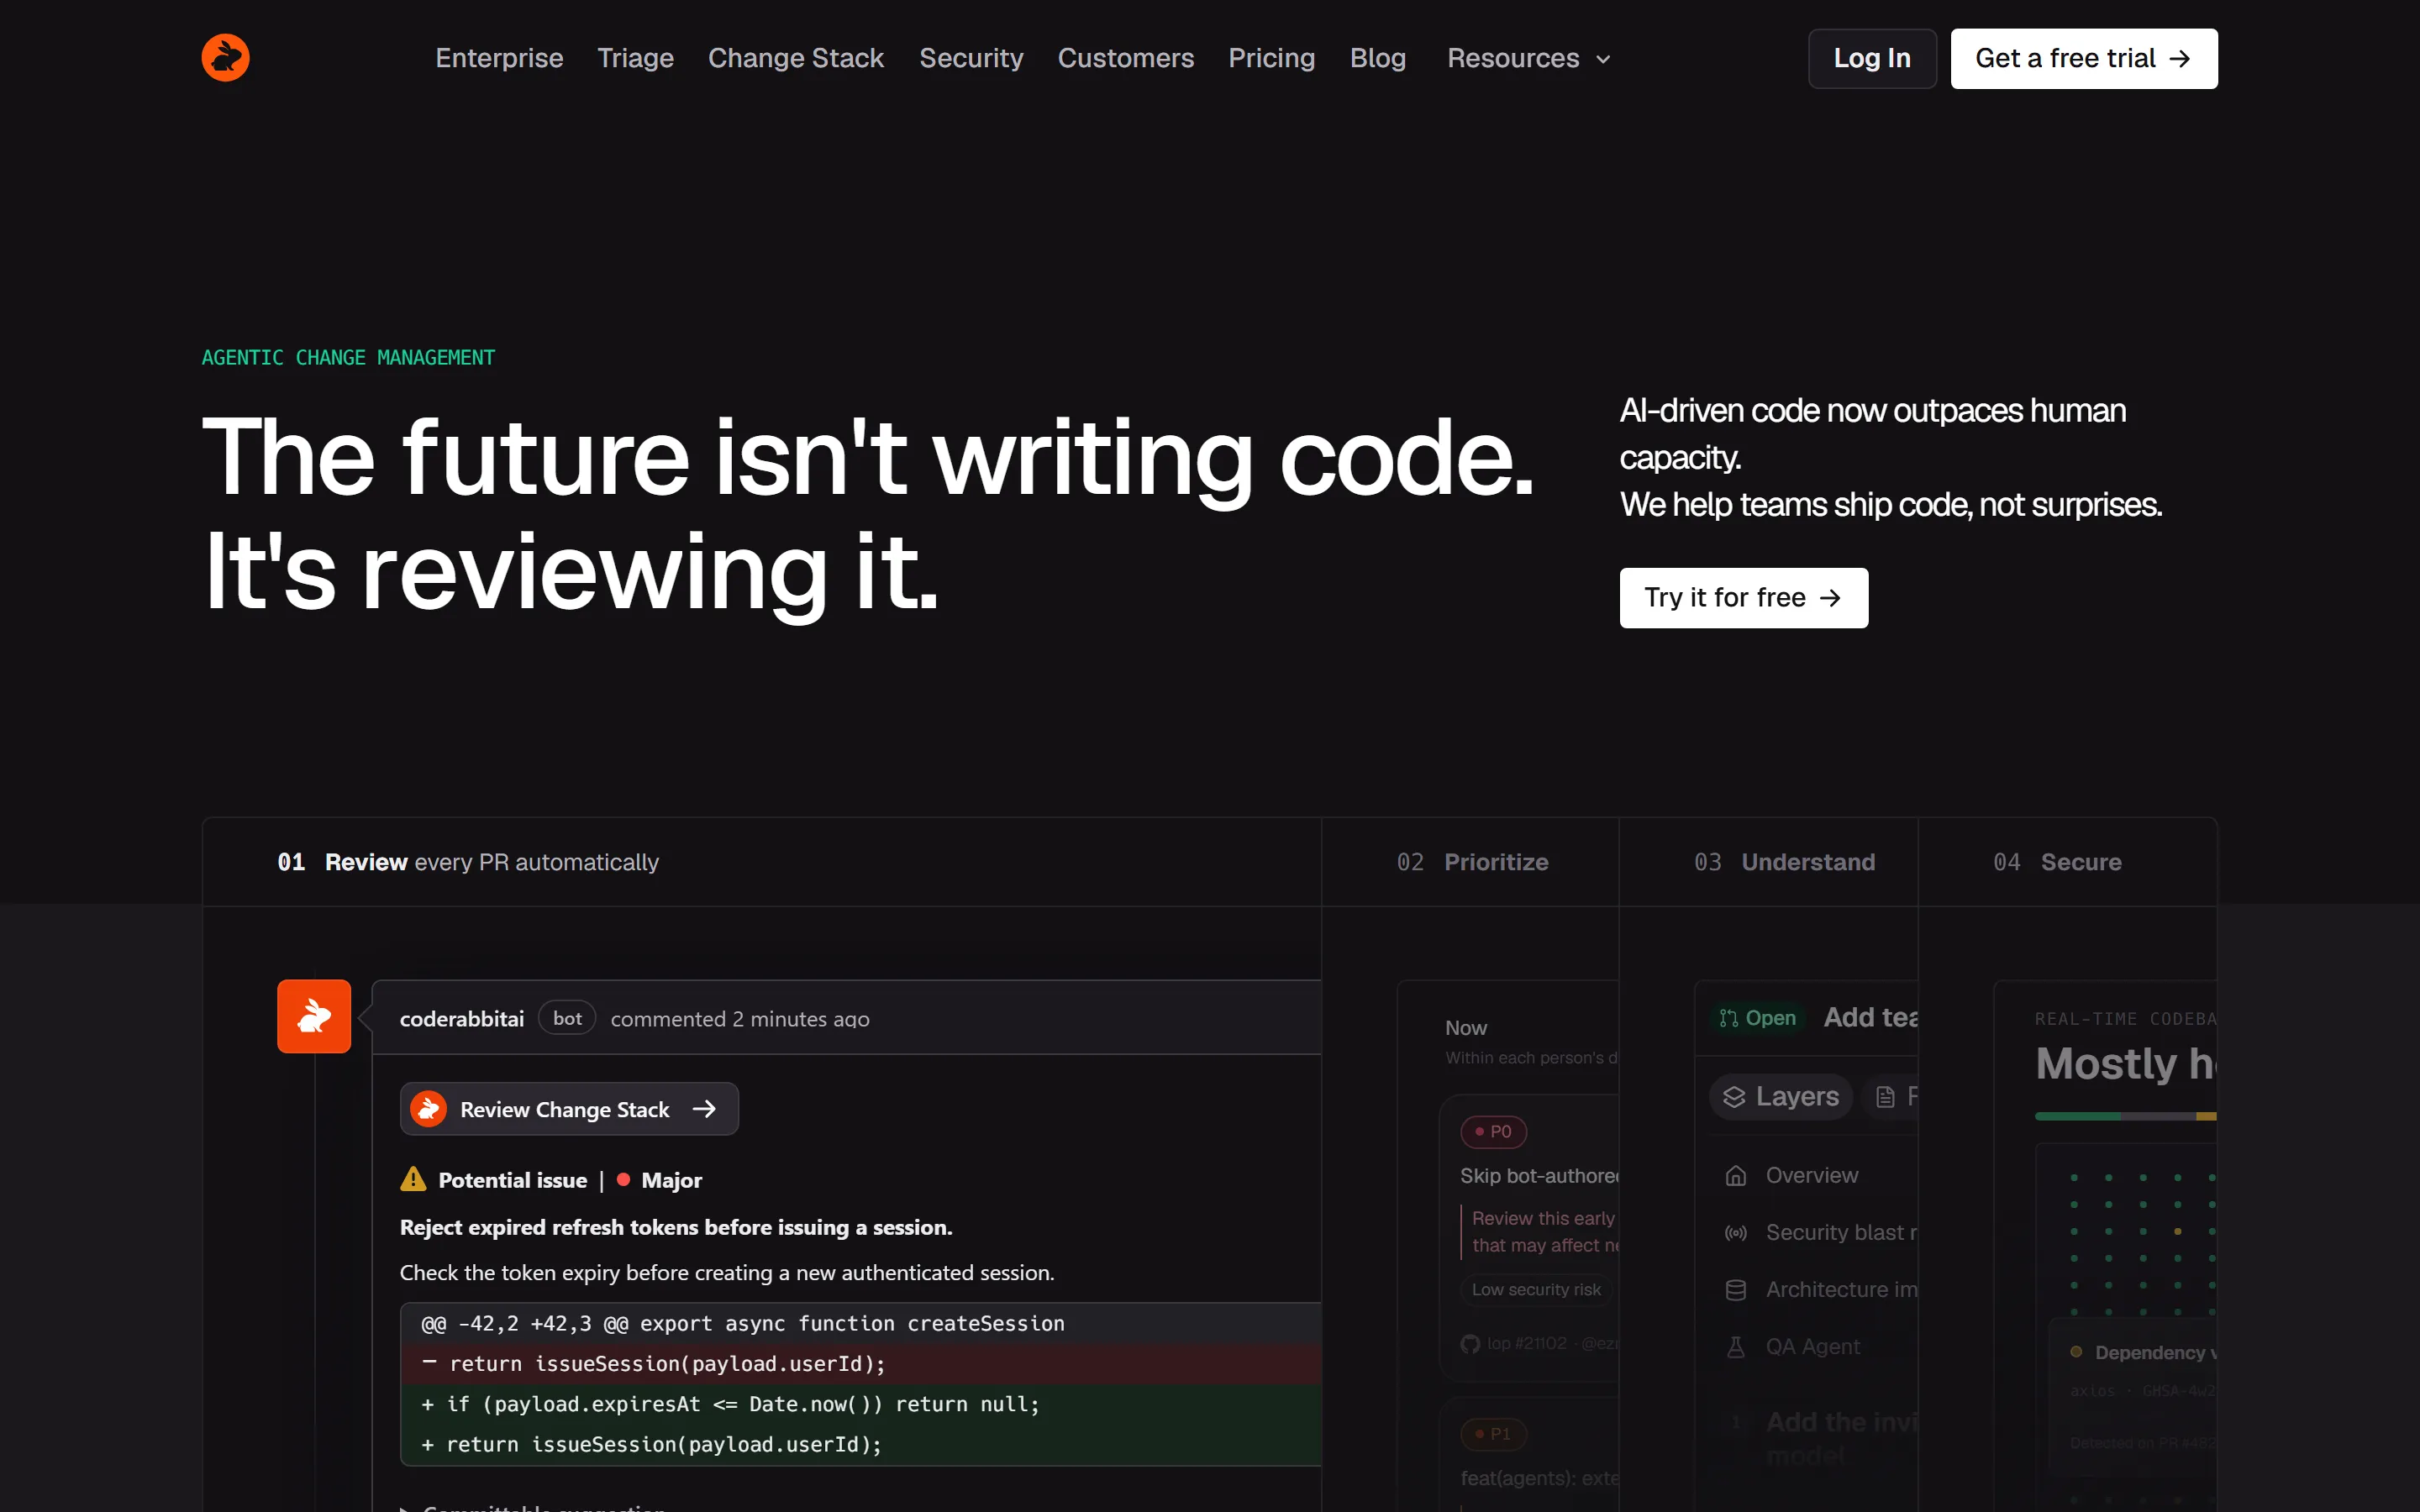Image resolution: width=2420 pixels, height=1512 pixels.
Task: Click the arrow in Try it for free
Action: pos(1830,598)
